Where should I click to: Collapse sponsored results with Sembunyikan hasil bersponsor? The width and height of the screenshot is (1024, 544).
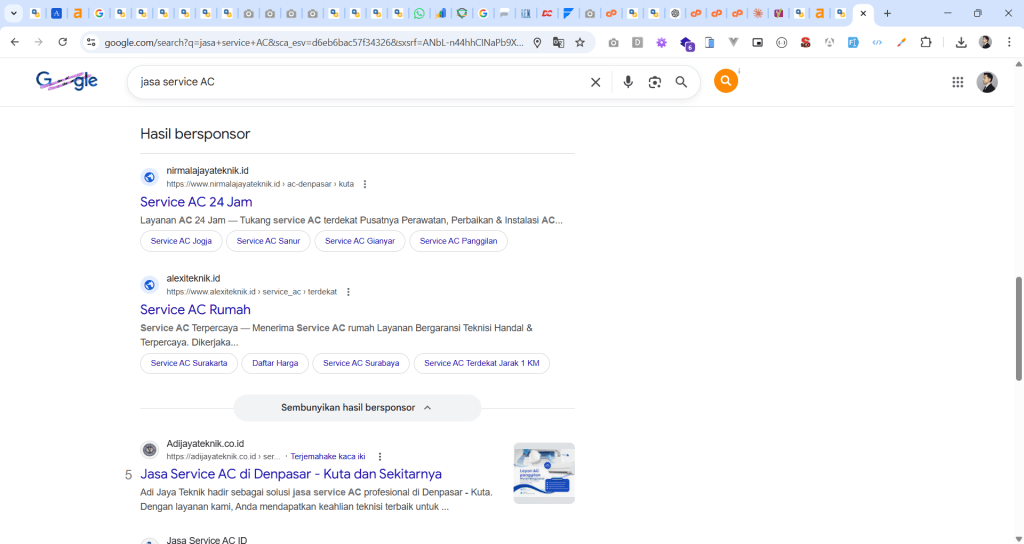[x=357, y=408]
